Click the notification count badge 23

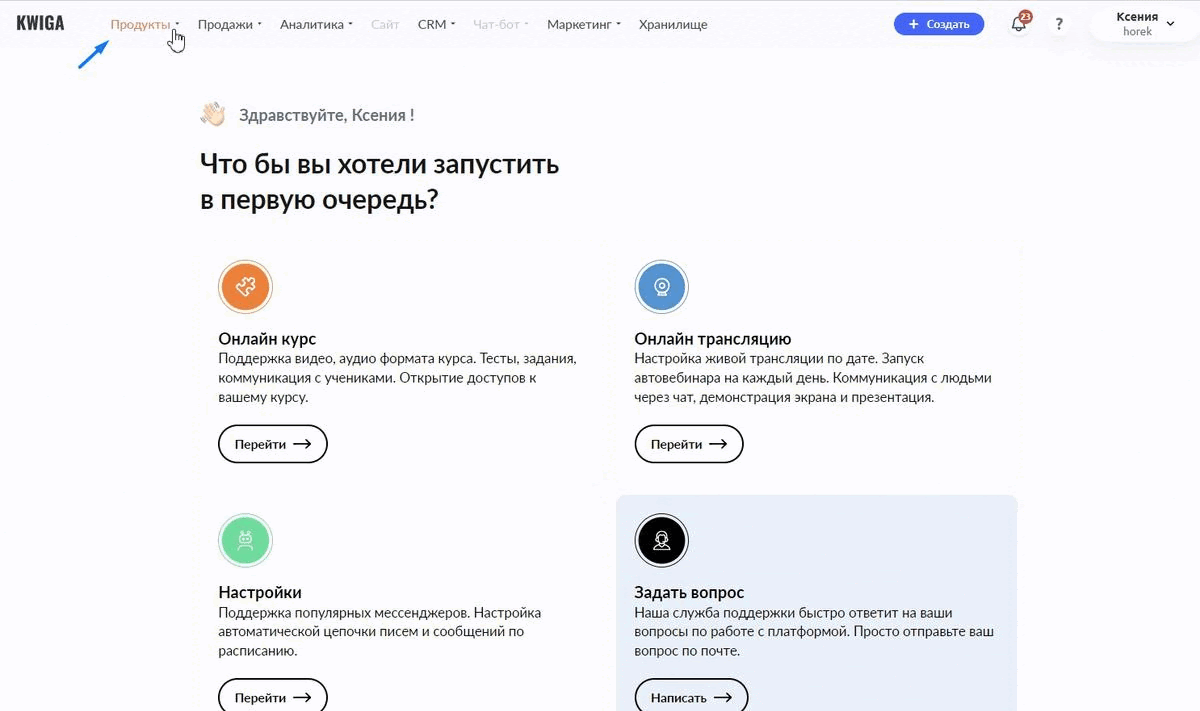pos(1025,17)
